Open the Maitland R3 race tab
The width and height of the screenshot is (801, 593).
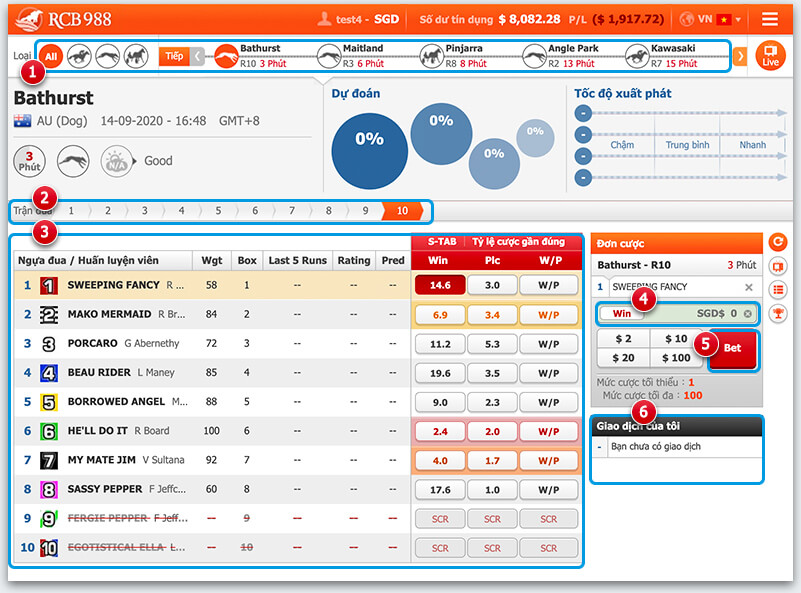[x=363, y=55]
